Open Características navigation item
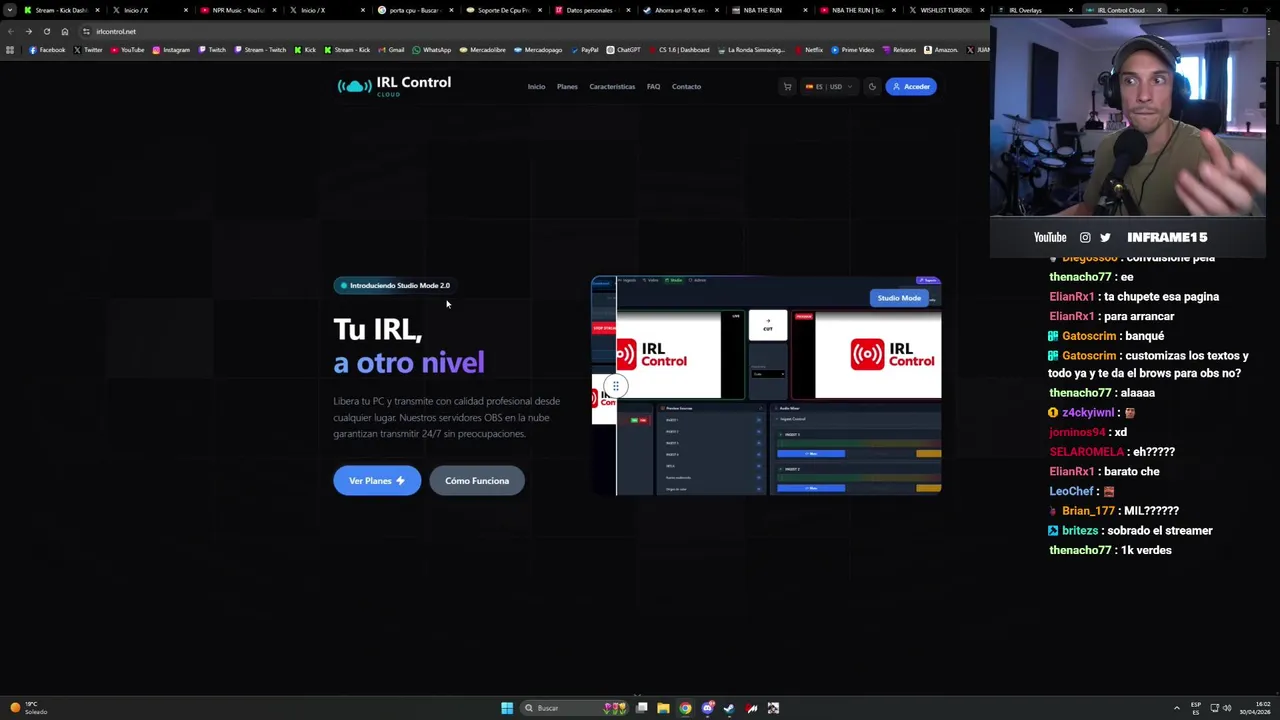1280x720 pixels. pyautogui.click(x=612, y=87)
